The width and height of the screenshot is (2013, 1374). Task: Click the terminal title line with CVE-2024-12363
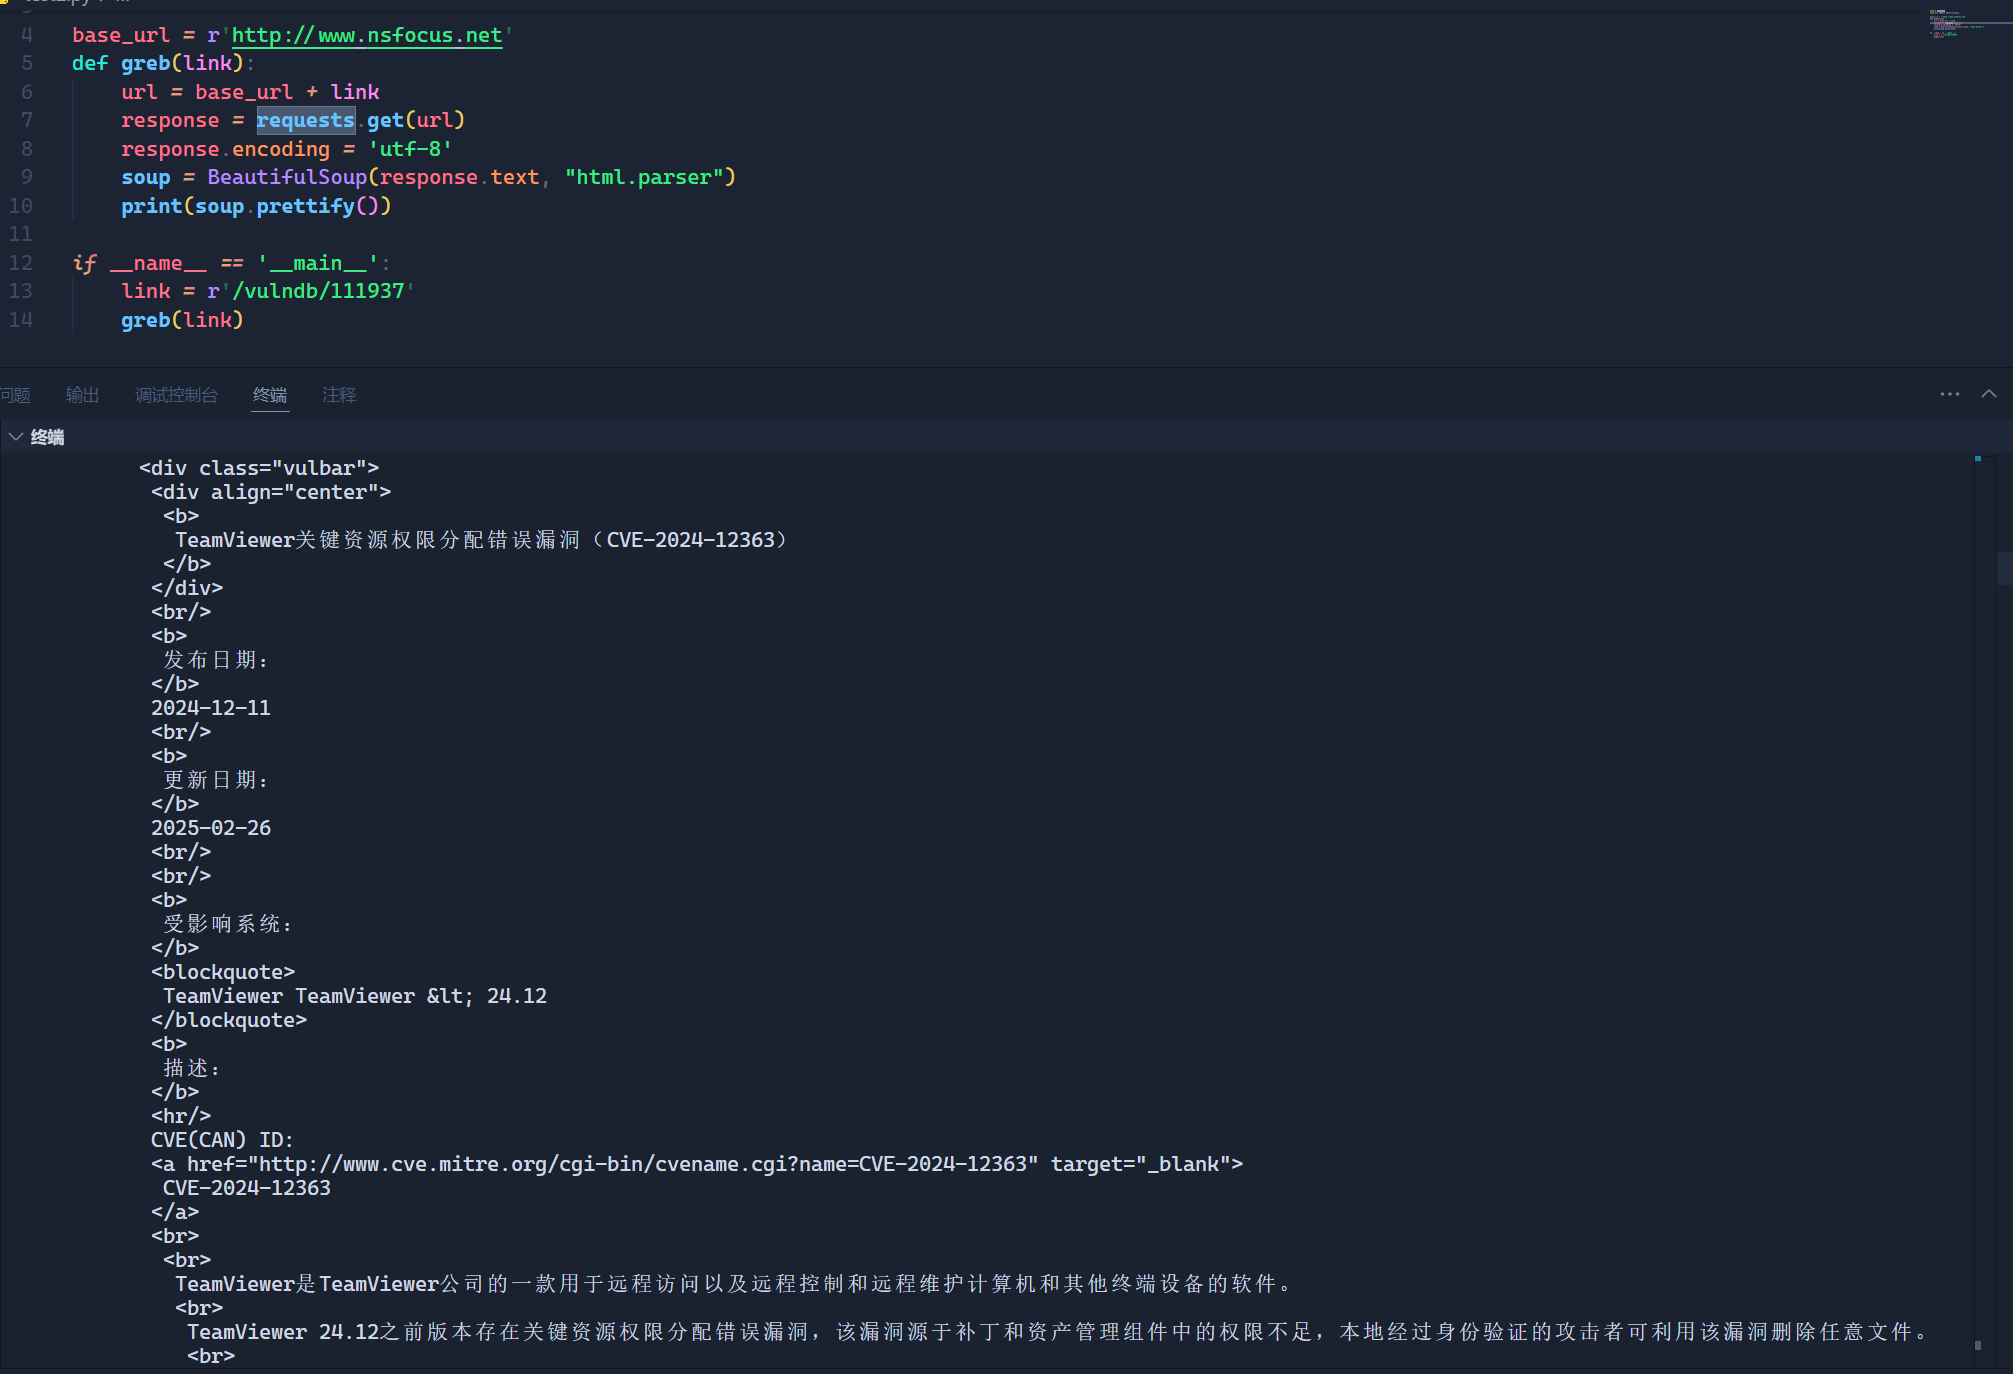pos(482,540)
